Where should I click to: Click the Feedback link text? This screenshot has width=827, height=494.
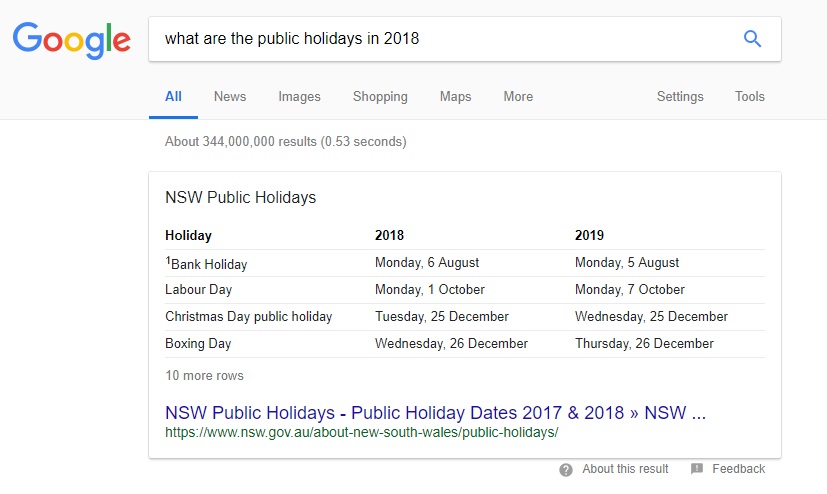[738, 469]
